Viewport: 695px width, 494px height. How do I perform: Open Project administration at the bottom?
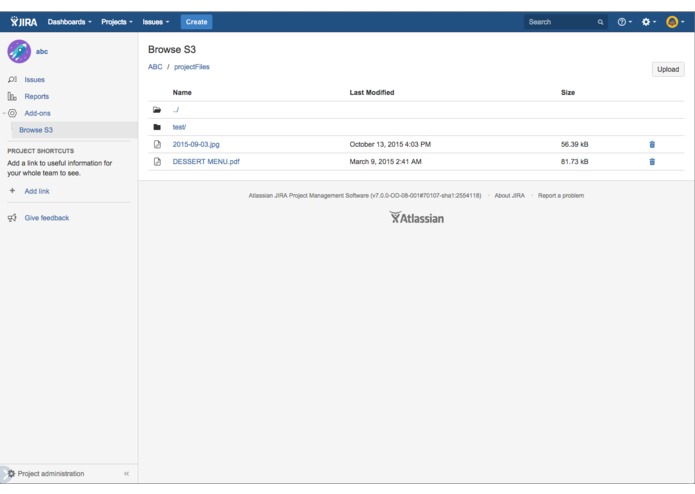coord(51,474)
